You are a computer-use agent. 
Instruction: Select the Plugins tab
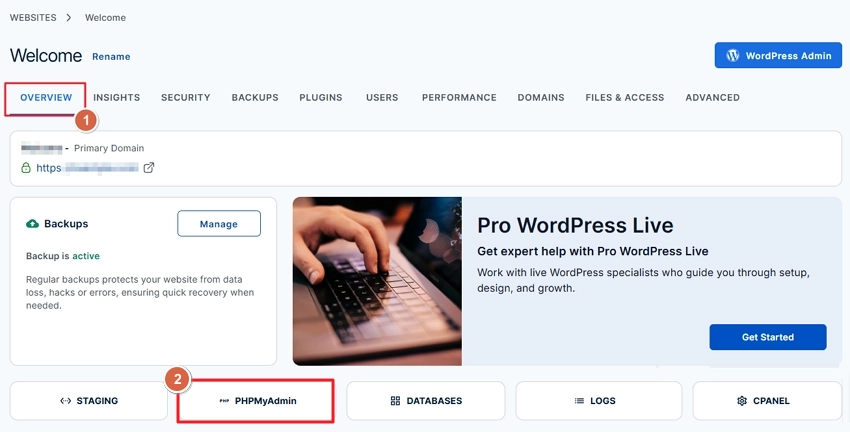pos(321,98)
